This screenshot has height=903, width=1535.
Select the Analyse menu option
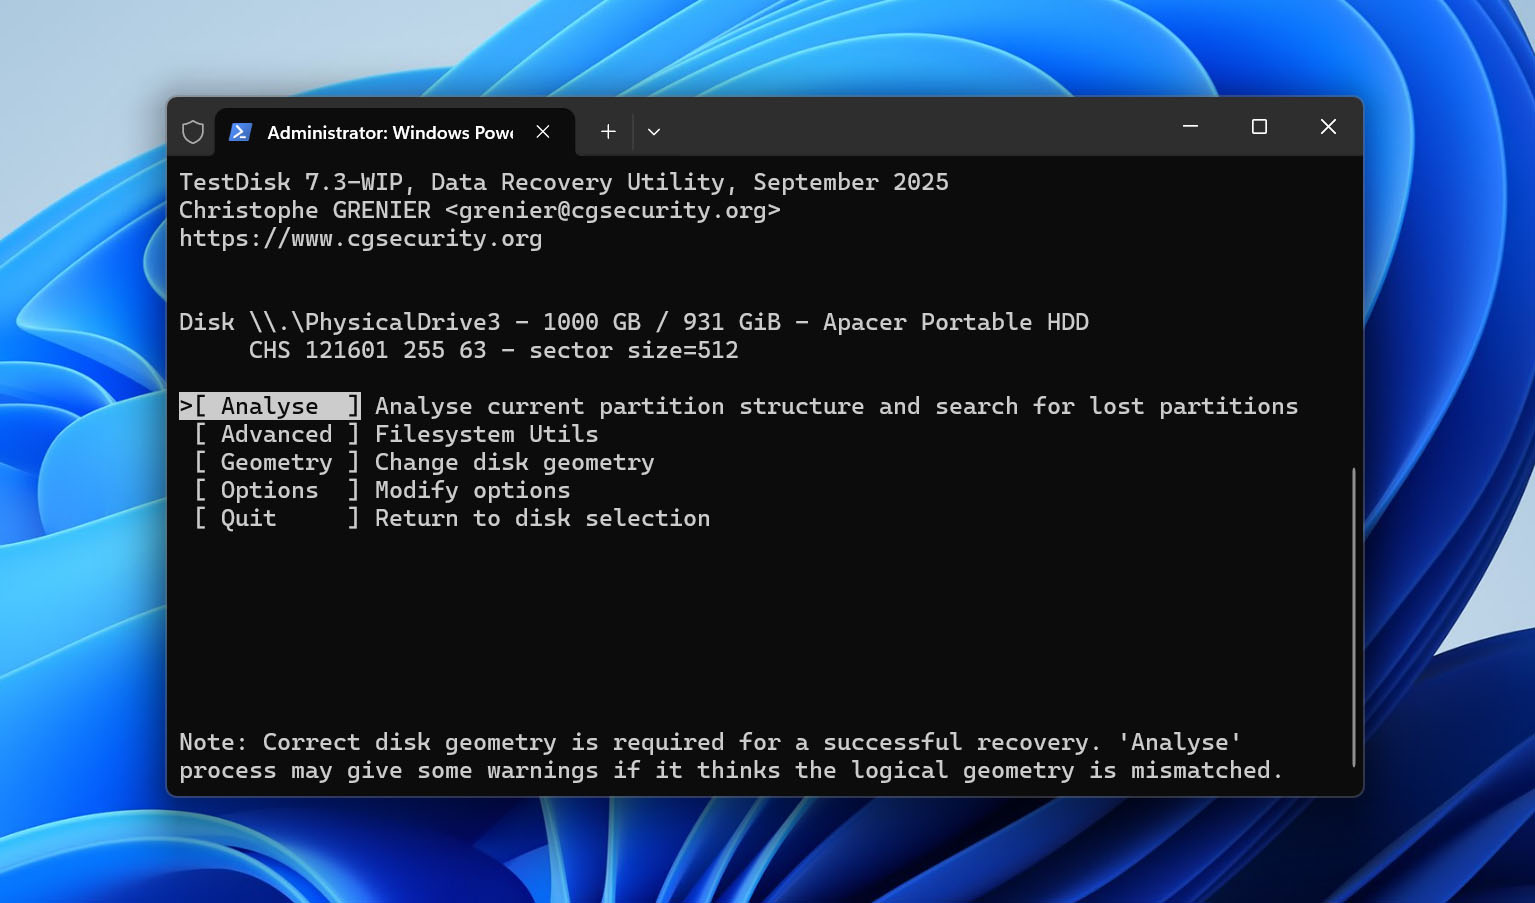[270, 406]
